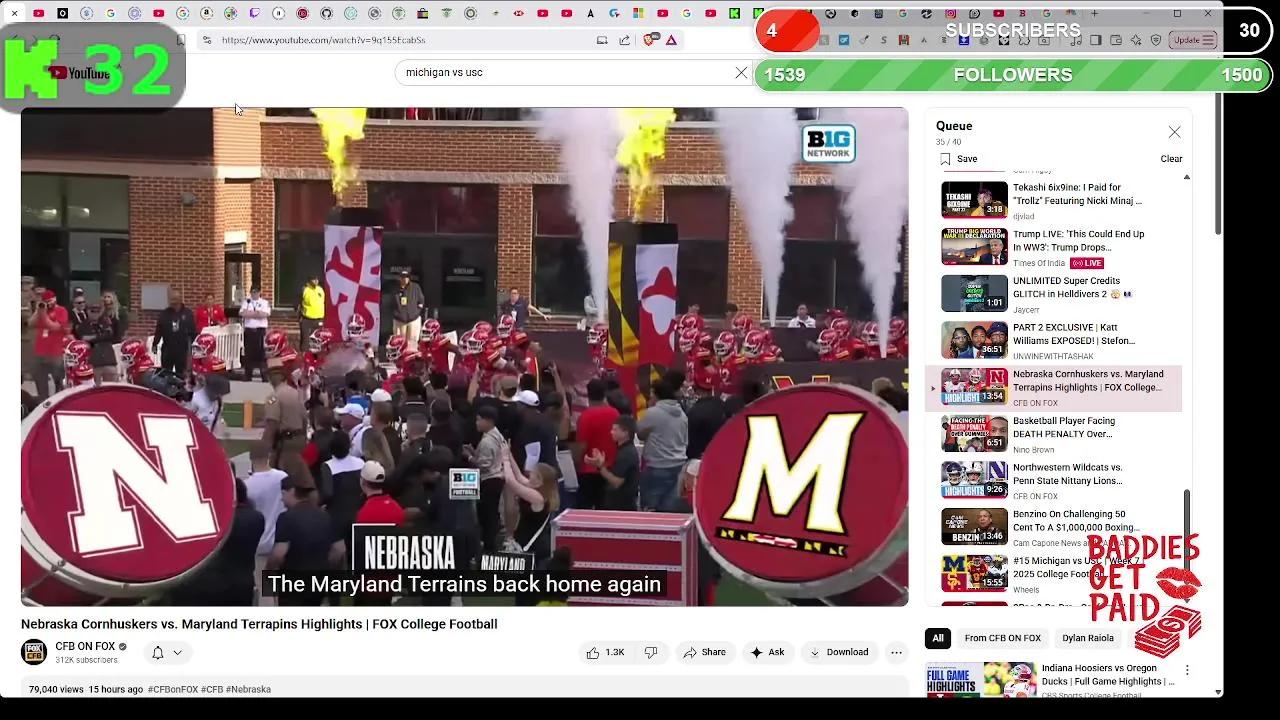The width and height of the screenshot is (1280, 720).
Task: Select the Dylan Raiola chip
Action: [x=1088, y=638]
